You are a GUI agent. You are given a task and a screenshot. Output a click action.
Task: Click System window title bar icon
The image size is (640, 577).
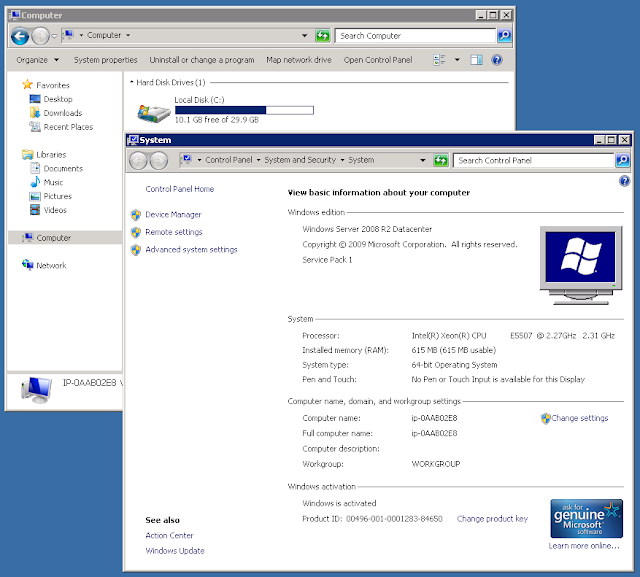pyautogui.click(x=133, y=140)
